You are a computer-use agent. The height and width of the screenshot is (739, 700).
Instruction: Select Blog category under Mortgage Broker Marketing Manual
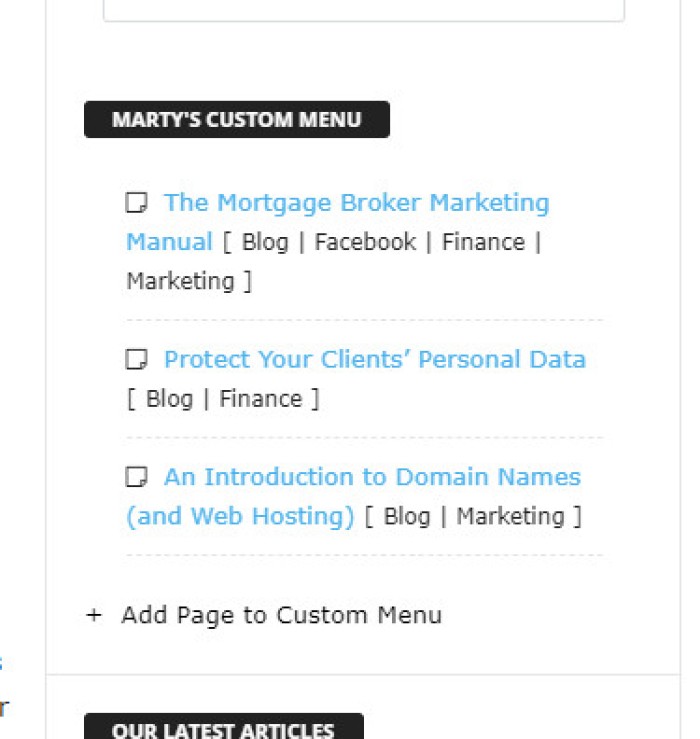[264, 242]
